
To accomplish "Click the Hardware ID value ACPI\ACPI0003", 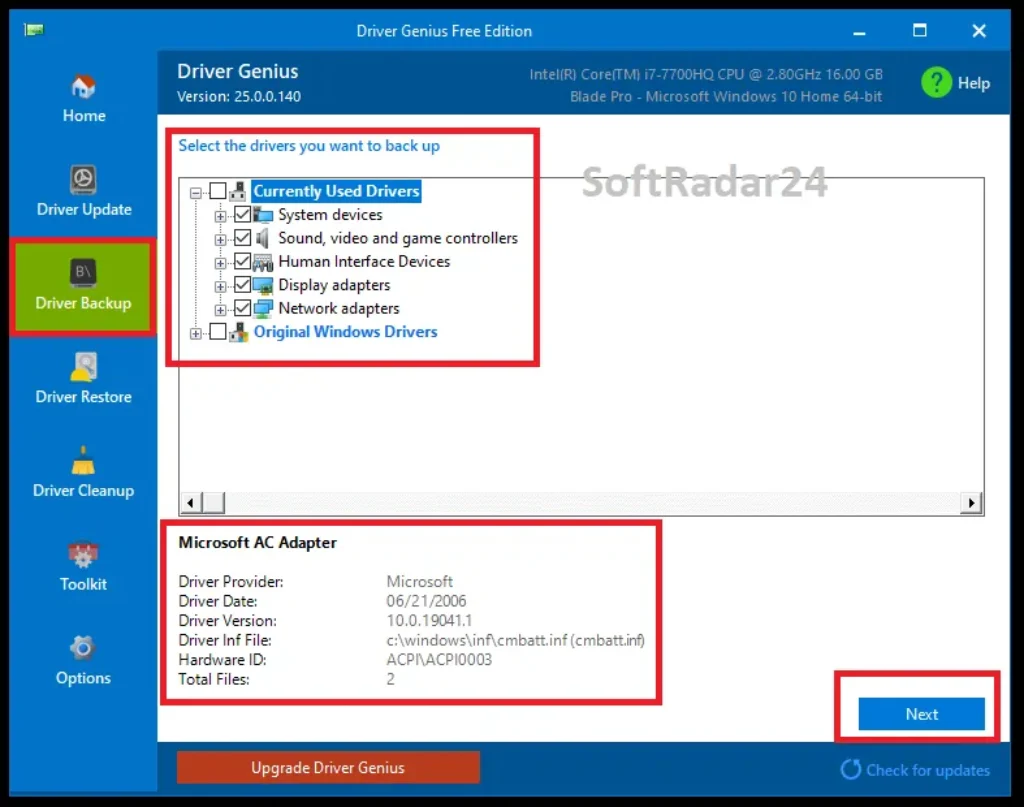I will [439, 659].
